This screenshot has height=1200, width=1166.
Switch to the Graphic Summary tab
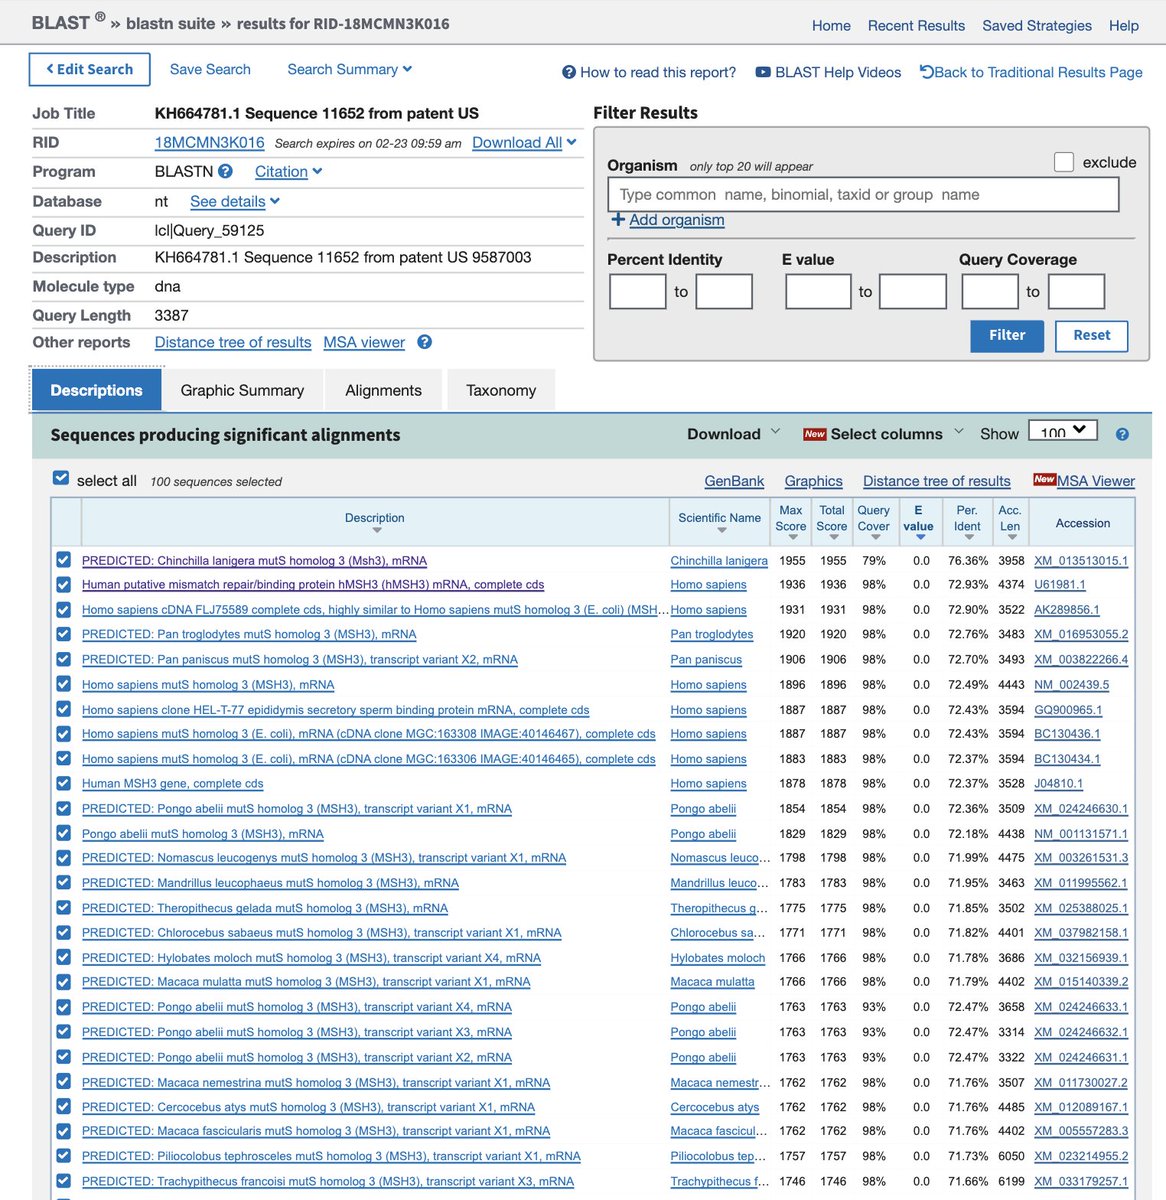pyautogui.click(x=242, y=390)
